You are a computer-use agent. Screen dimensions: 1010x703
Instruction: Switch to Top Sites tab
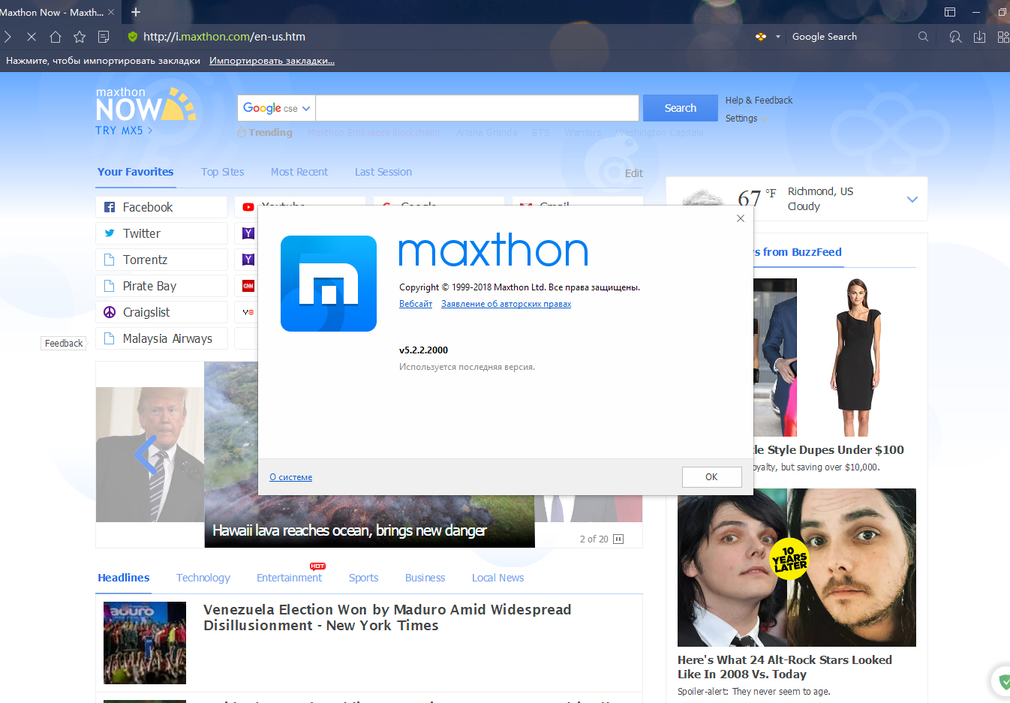[222, 172]
